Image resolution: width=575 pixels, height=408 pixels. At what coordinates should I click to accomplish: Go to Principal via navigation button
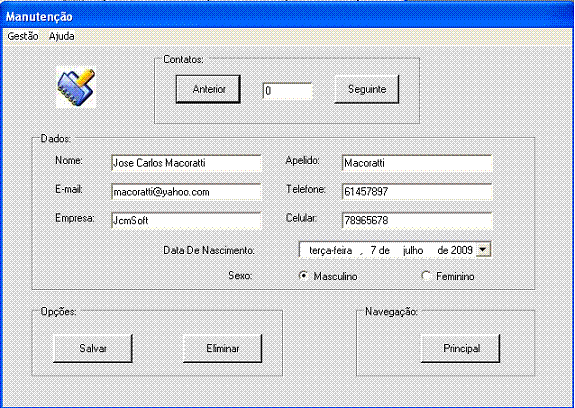[461, 348]
